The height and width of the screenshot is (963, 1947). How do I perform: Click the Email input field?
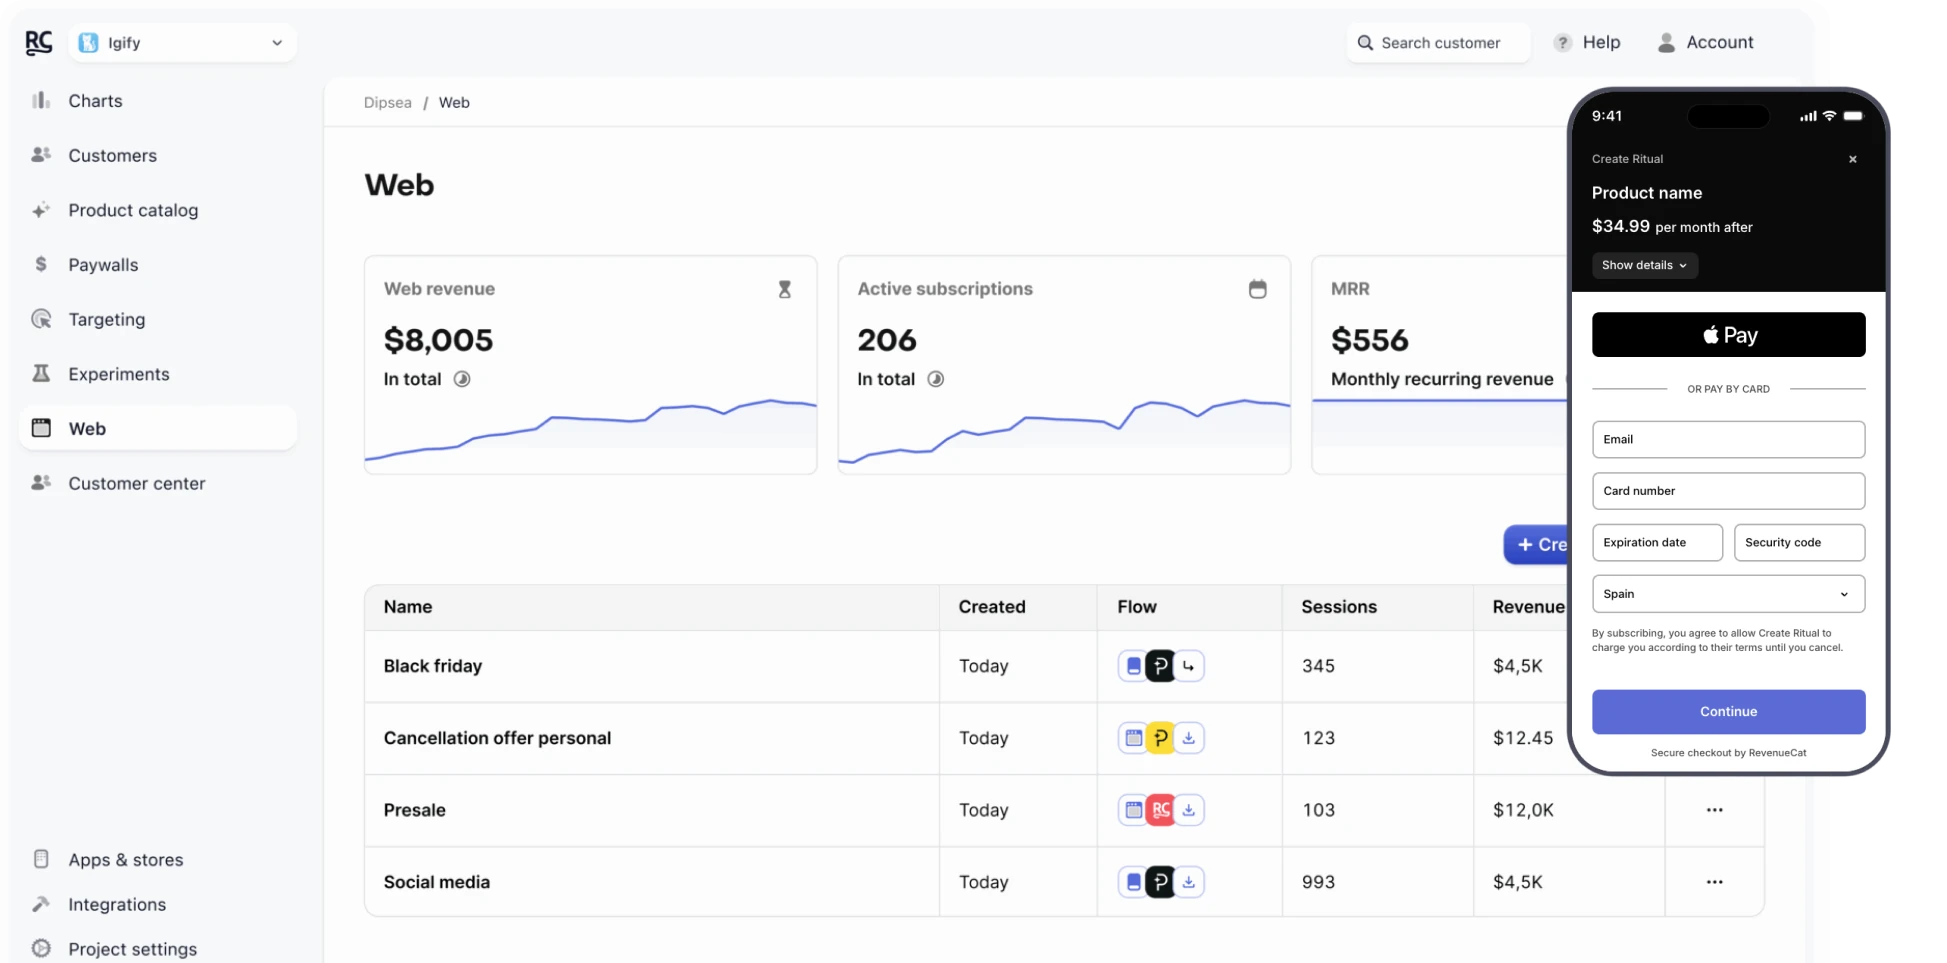tap(1729, 440)
